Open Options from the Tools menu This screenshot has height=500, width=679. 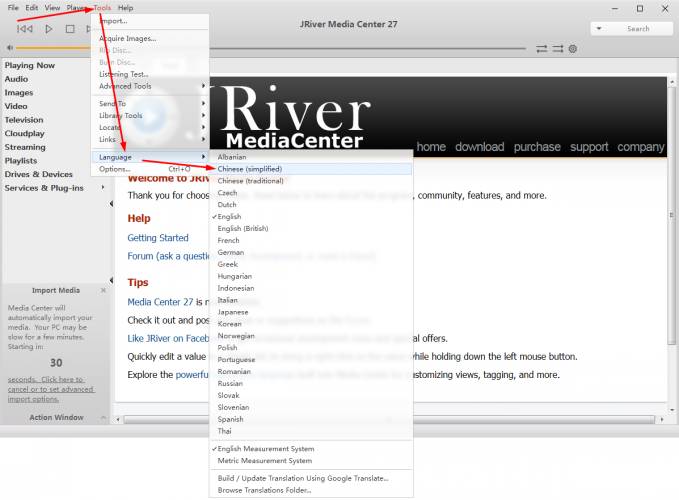[115, 169]
